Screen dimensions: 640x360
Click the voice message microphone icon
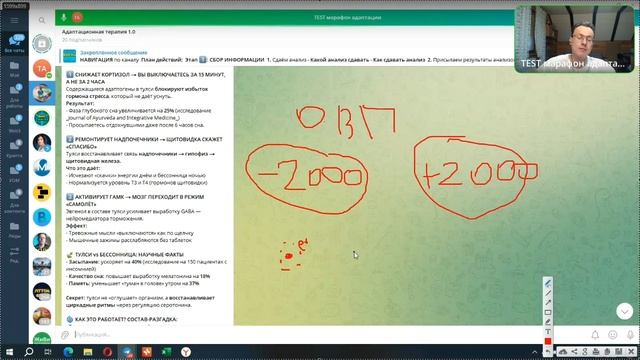(x=630, y=335)
